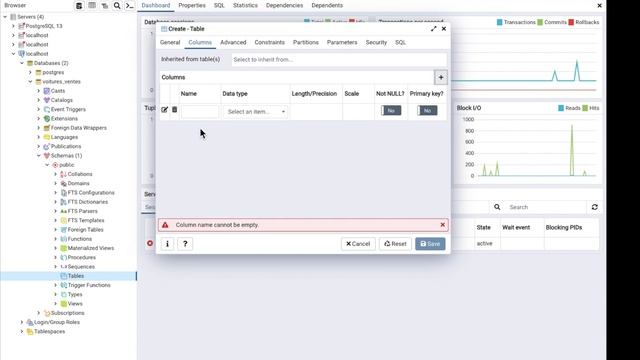The height and width of the screenshot is (360, 640).
Task: Toggle the Rollbacks legend entry
Action: click(584, 22)
